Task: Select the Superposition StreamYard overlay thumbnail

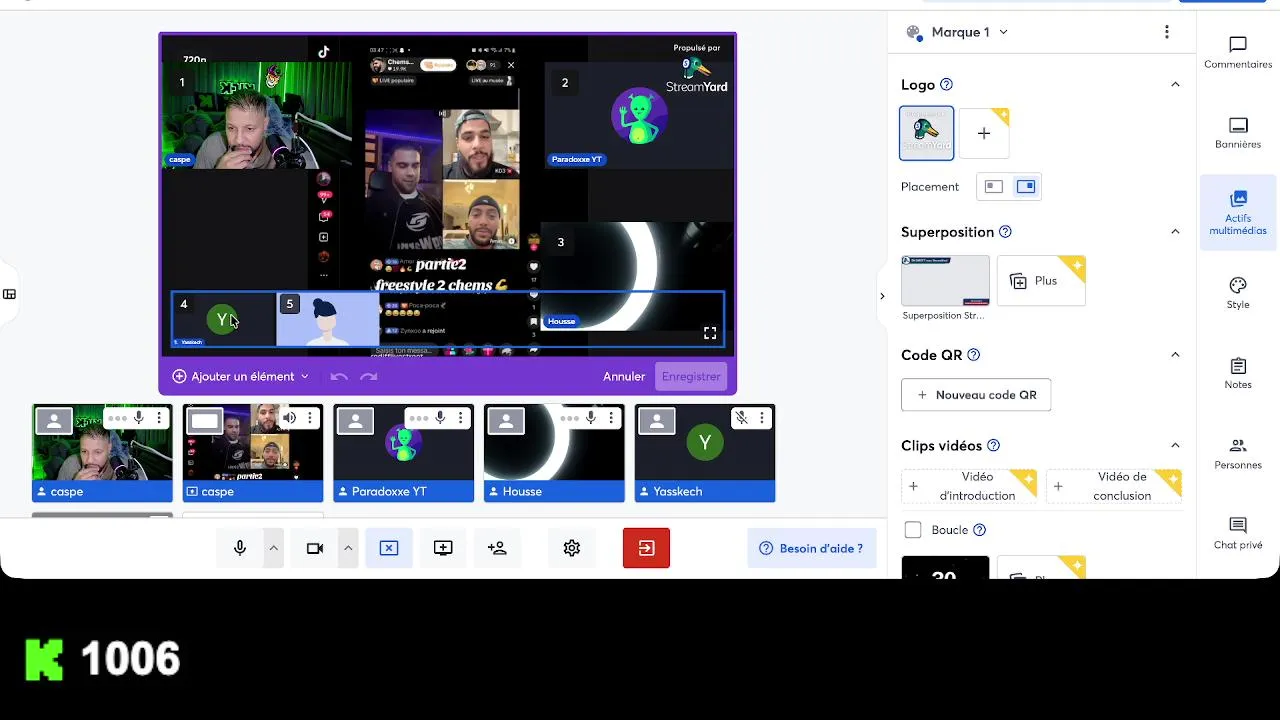Action: tap(945, 281)
